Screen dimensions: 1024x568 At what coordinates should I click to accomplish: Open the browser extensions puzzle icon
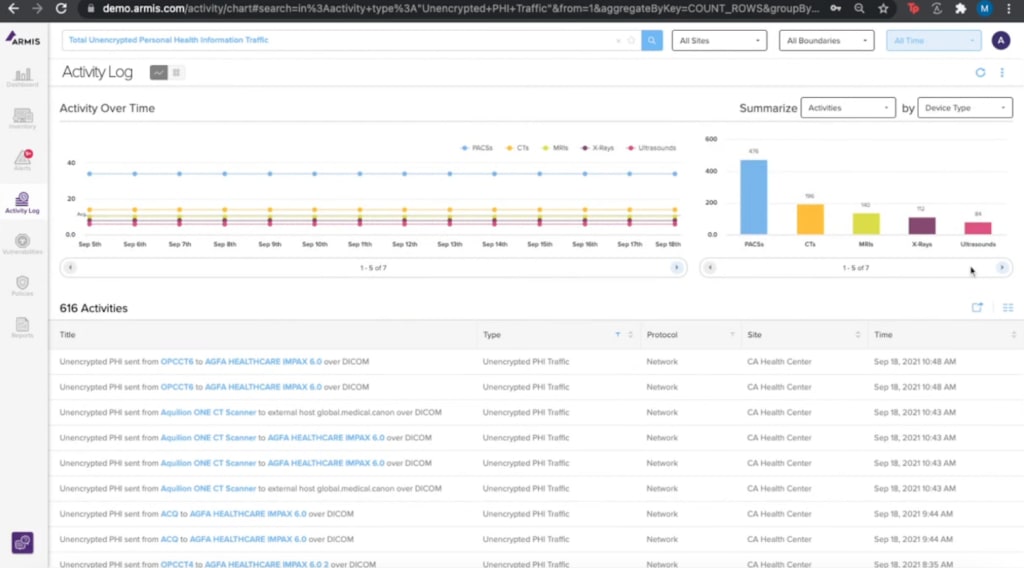pyautogui.click(x=960, y=8)
